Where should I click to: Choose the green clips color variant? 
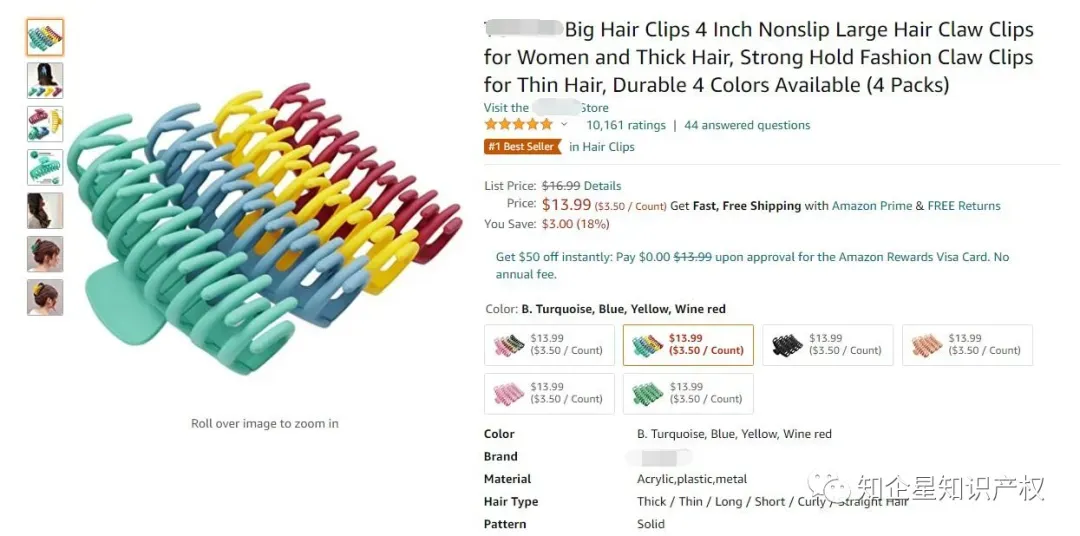point(688,393)
